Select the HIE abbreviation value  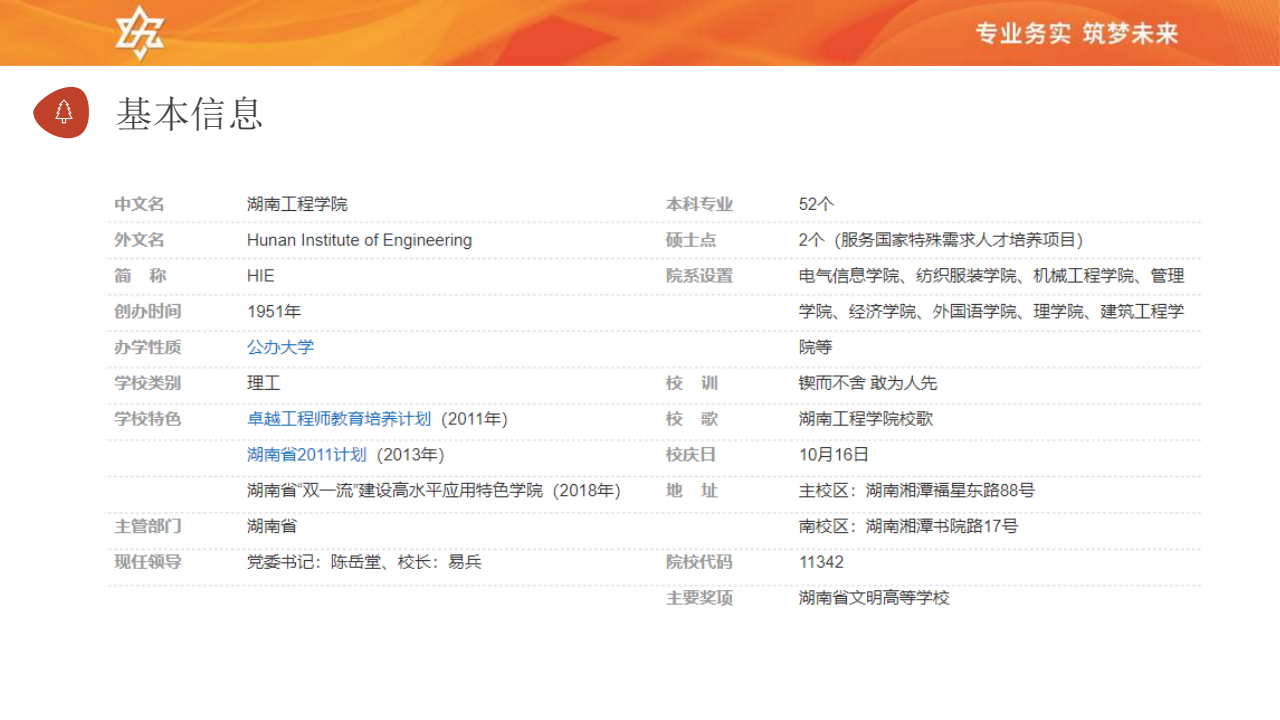(260, 276)
